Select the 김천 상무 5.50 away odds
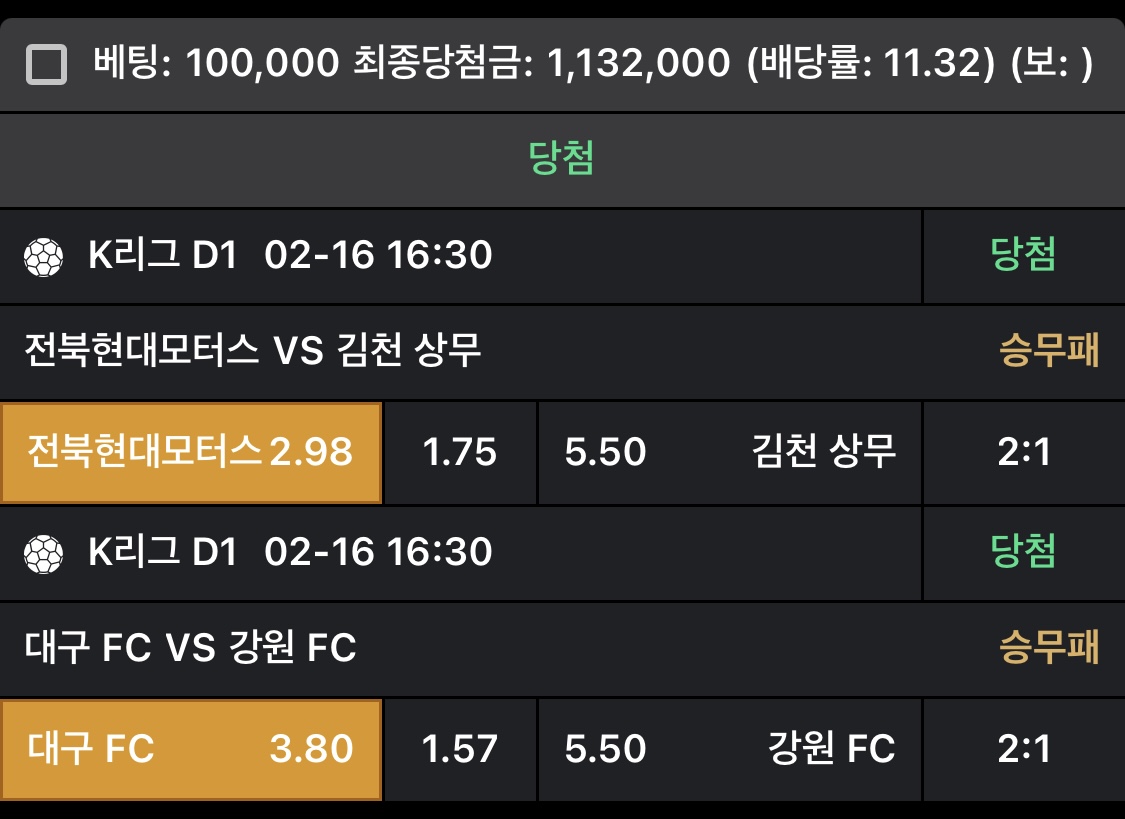This screenshot has height=819, width=1125. point(729,452)
